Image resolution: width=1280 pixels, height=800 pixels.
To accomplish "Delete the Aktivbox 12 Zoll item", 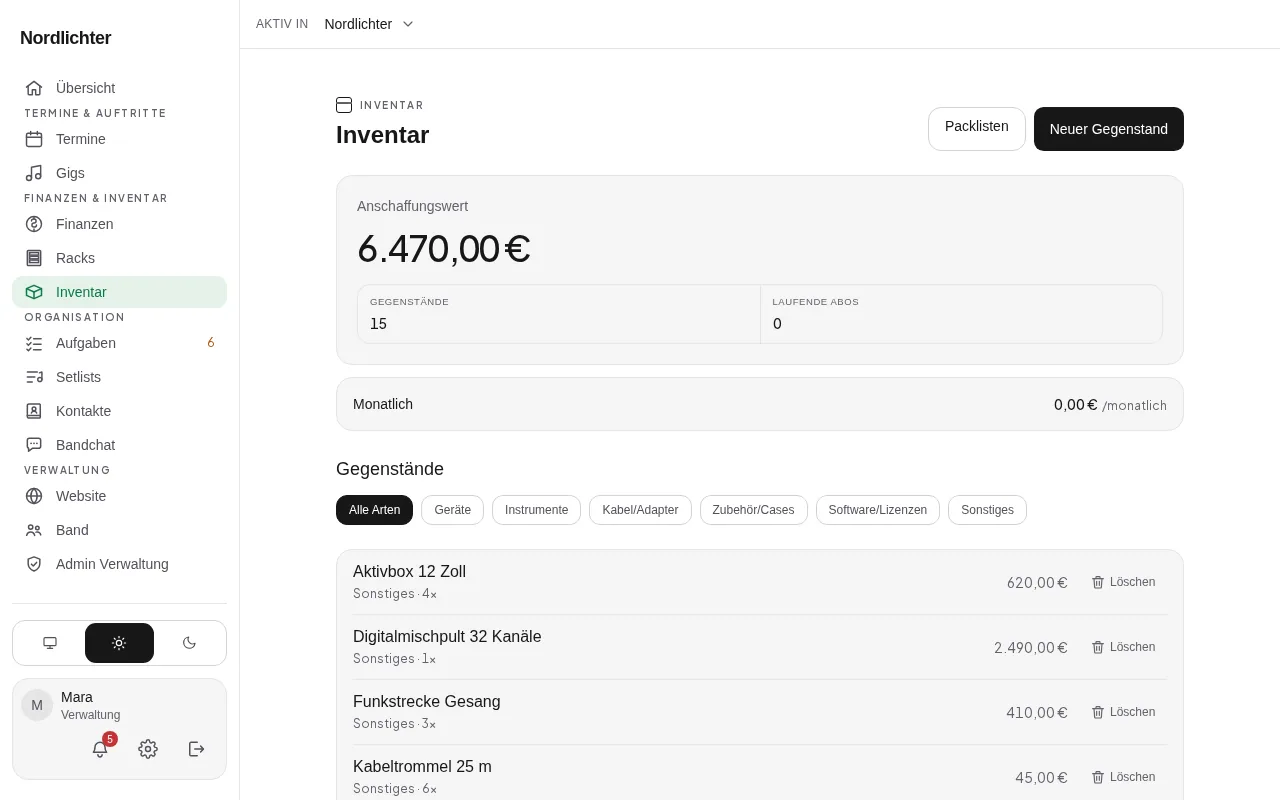I will 1123,582.
